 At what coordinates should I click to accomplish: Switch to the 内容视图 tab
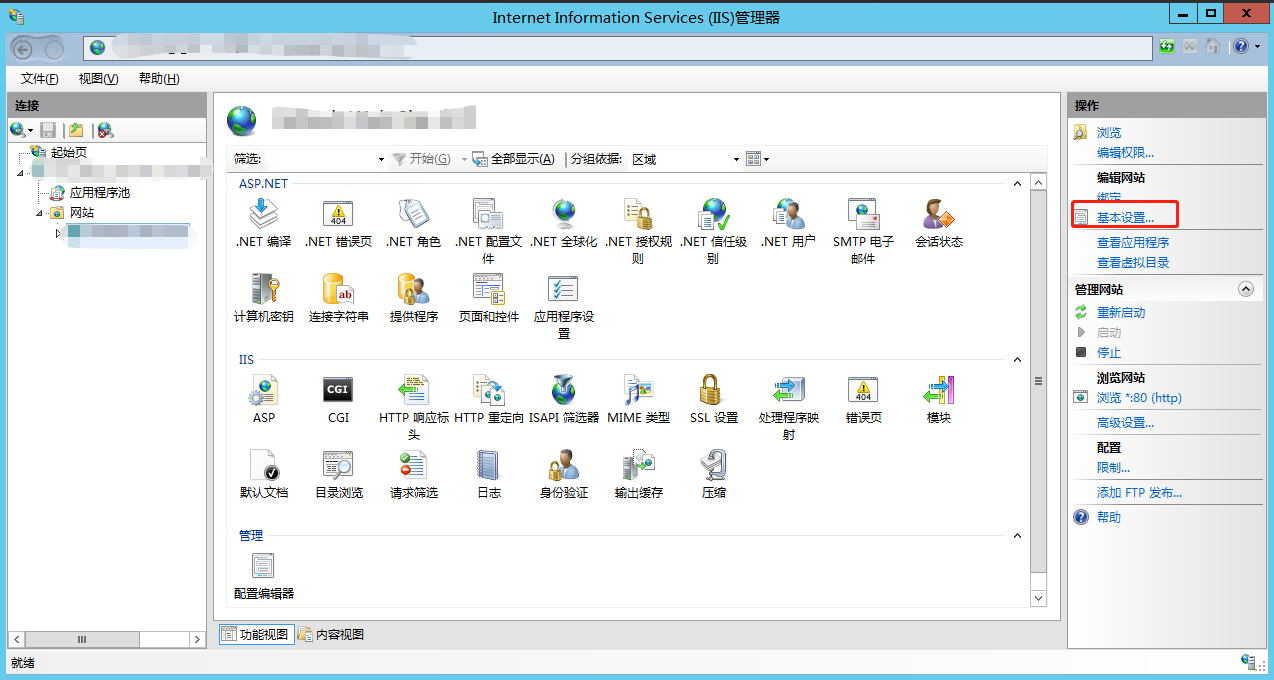coord(331,634)
